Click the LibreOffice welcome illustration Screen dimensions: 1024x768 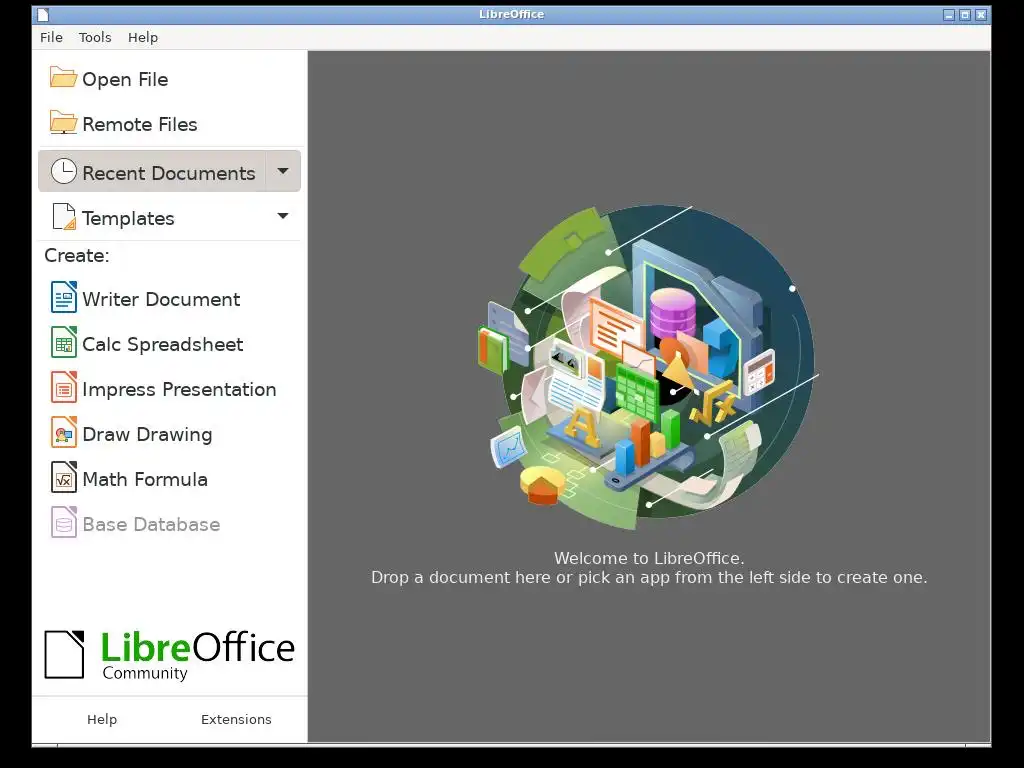pyautogui.click(x=648, y=366)
